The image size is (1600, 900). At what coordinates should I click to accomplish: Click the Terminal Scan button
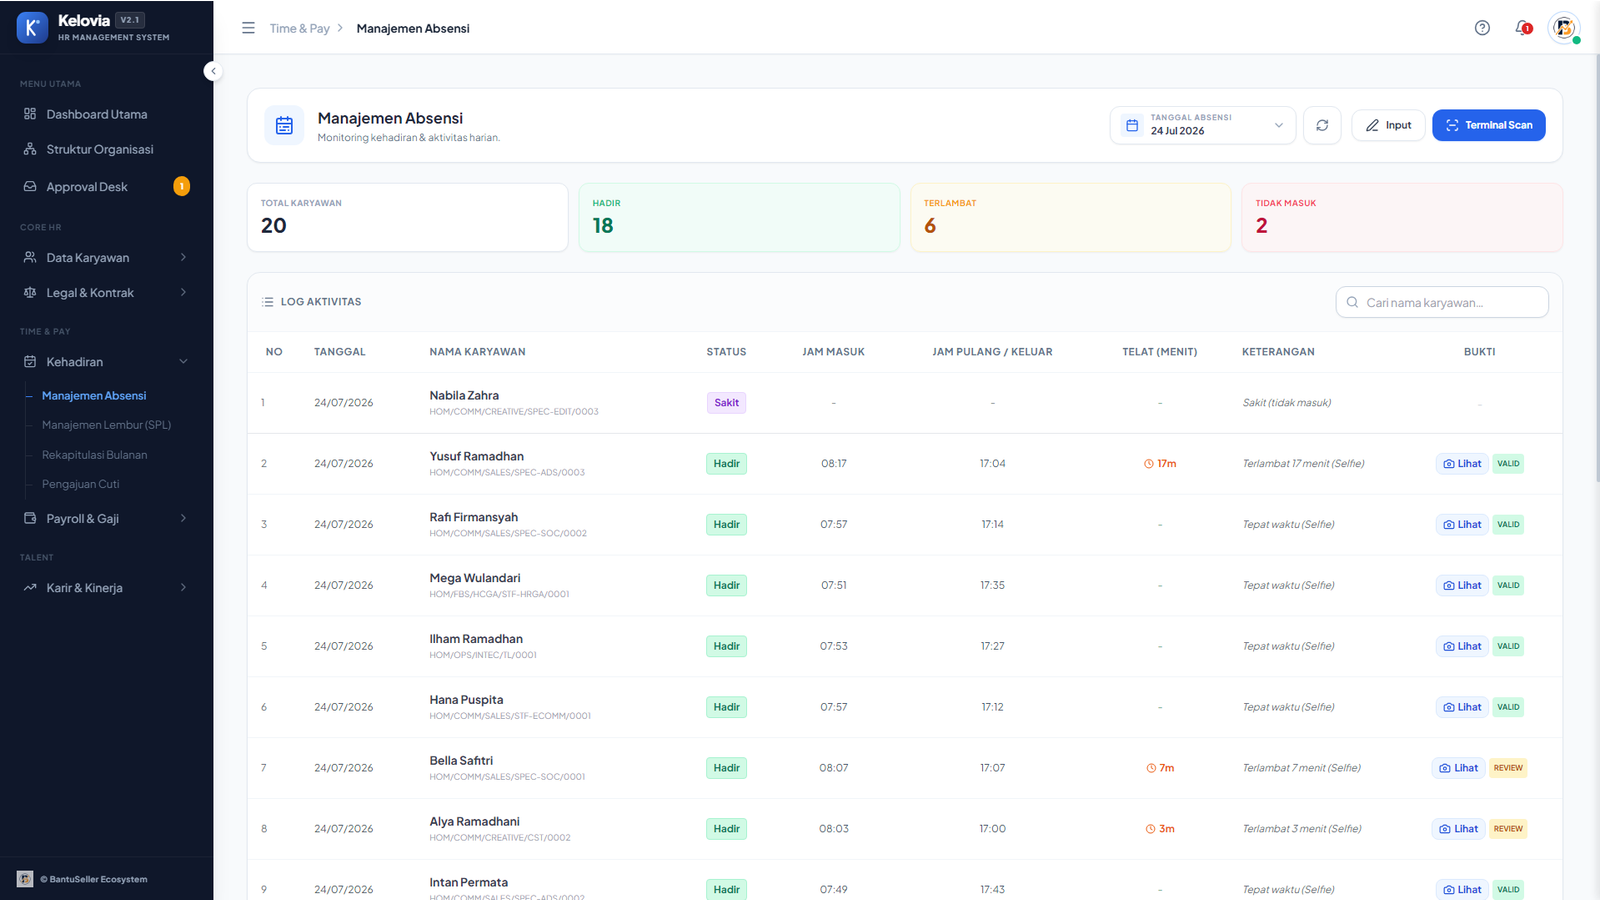[1489, 125]
